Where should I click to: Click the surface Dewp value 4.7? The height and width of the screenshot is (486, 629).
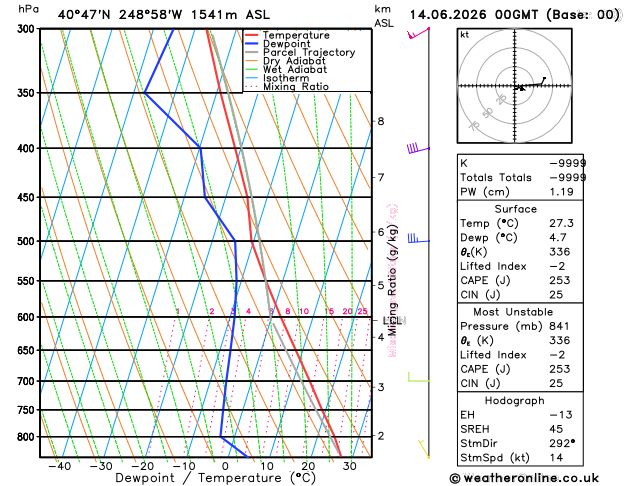(x=558, y=237)
